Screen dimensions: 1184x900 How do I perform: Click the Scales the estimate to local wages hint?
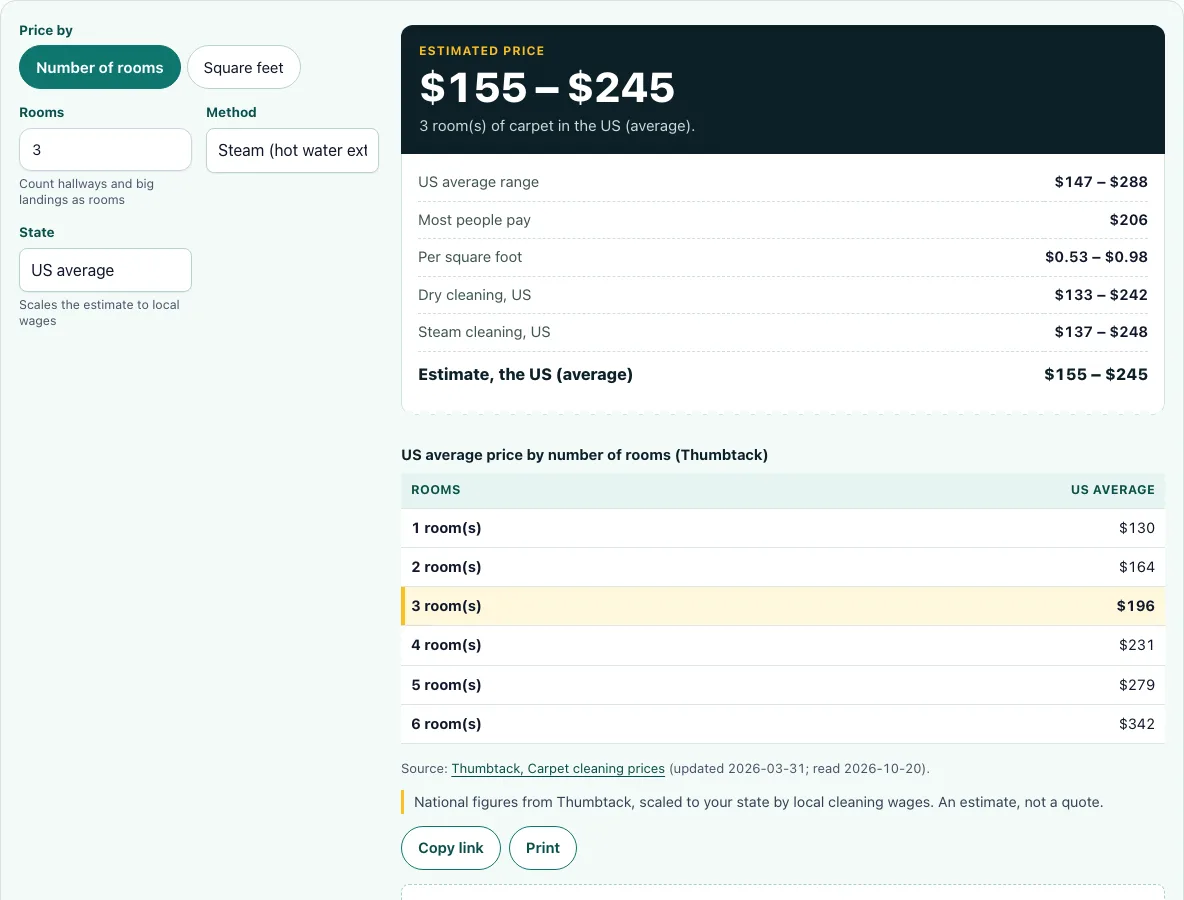pos(99,313)
